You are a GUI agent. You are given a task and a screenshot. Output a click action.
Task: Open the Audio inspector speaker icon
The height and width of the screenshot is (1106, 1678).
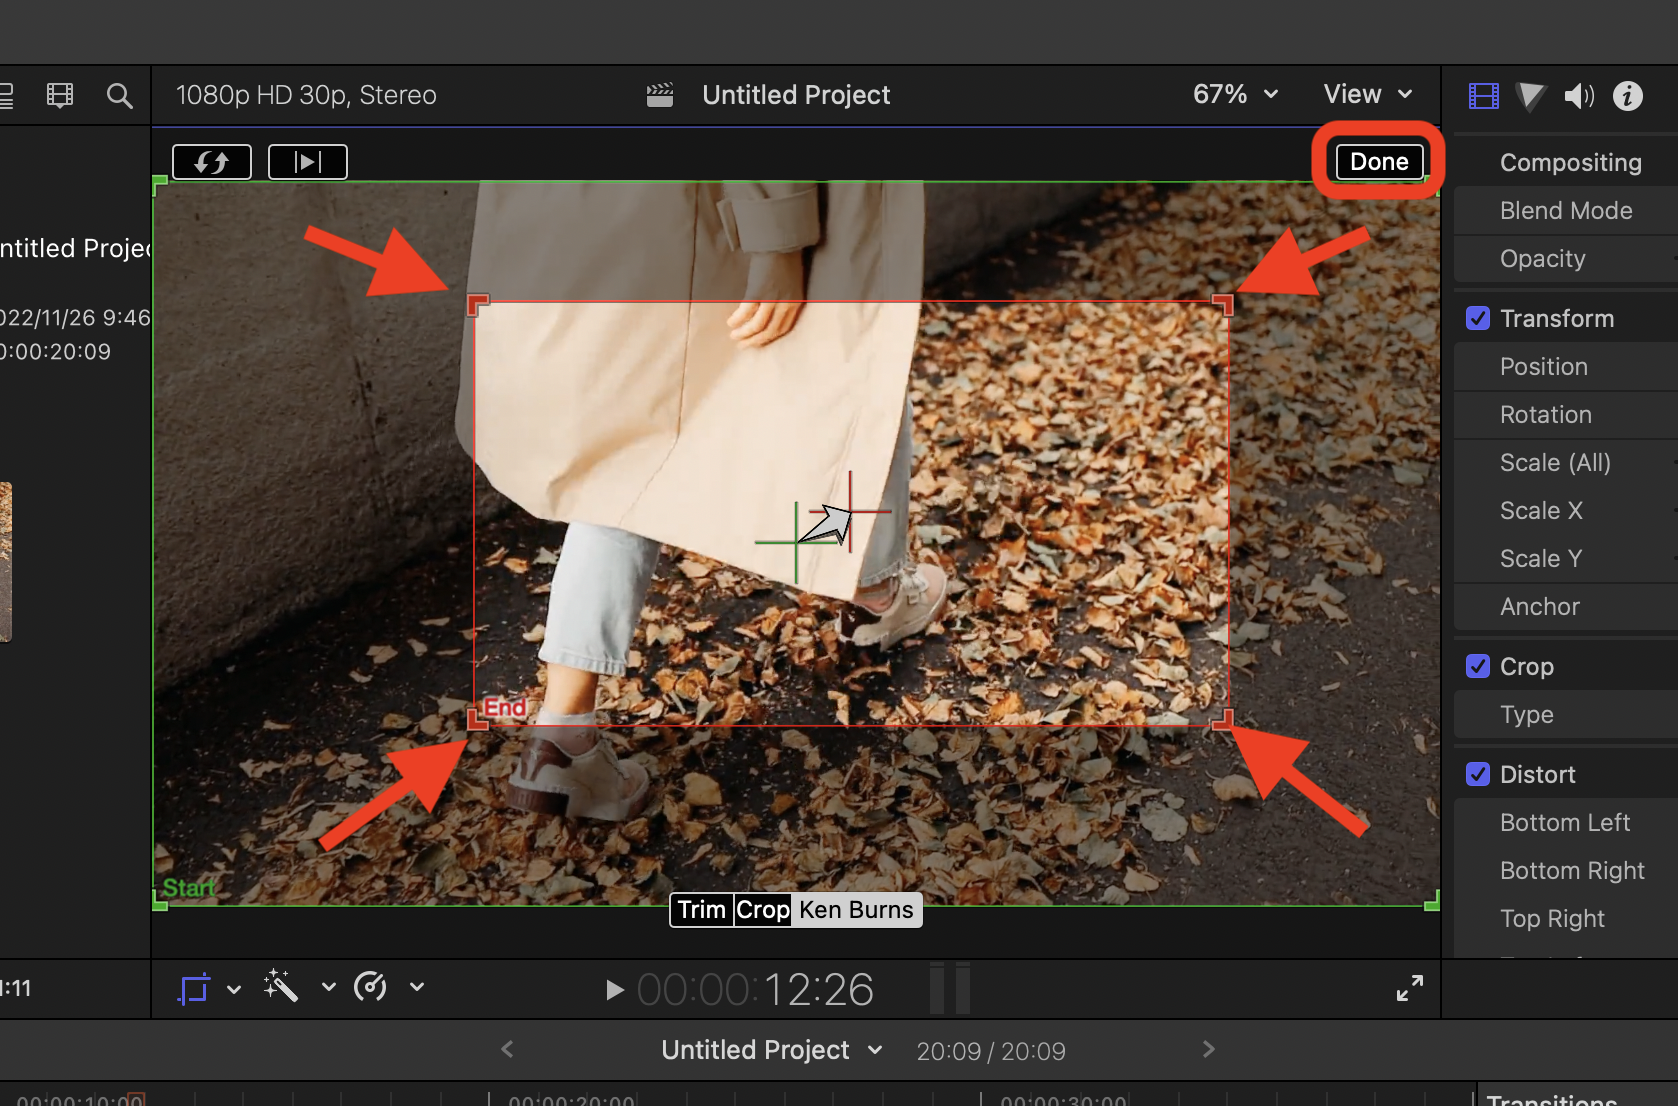1579,96
